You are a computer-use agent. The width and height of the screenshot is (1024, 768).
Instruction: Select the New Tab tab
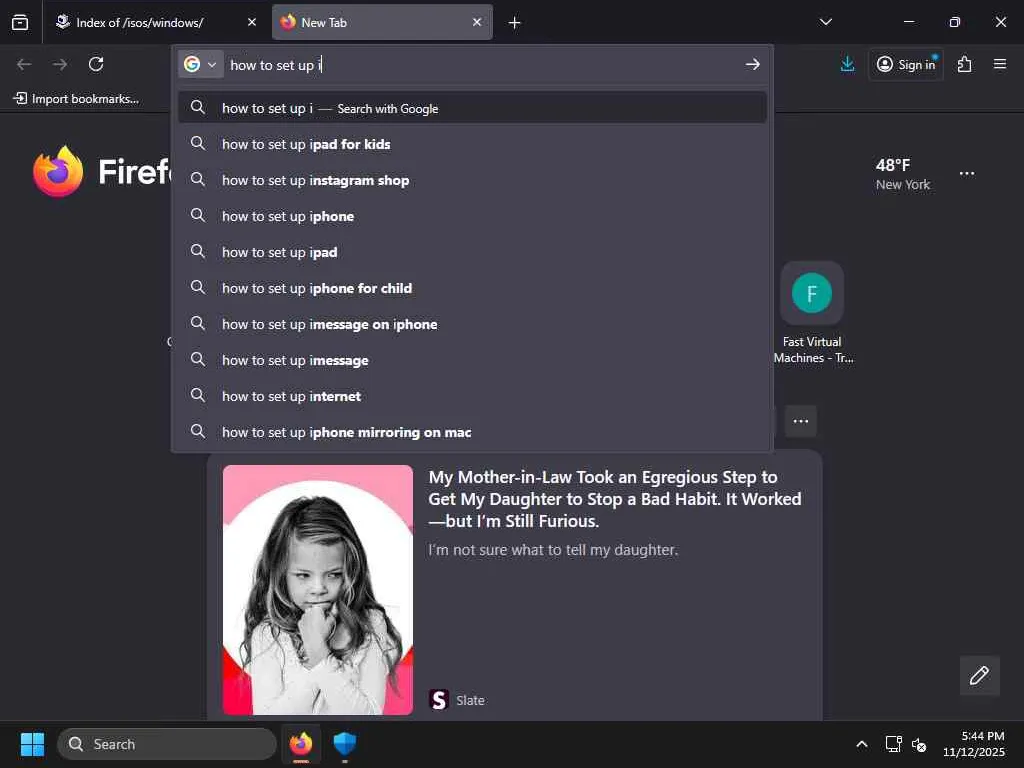(382, 22)
